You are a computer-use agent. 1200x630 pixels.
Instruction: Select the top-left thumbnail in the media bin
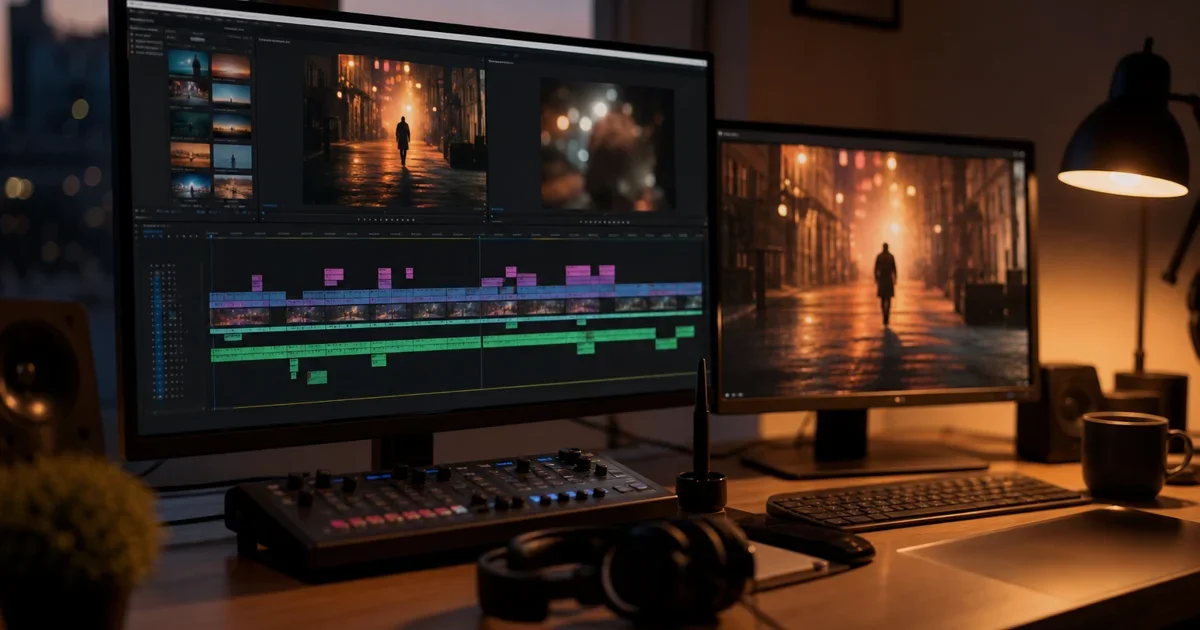tap(188, 64)
